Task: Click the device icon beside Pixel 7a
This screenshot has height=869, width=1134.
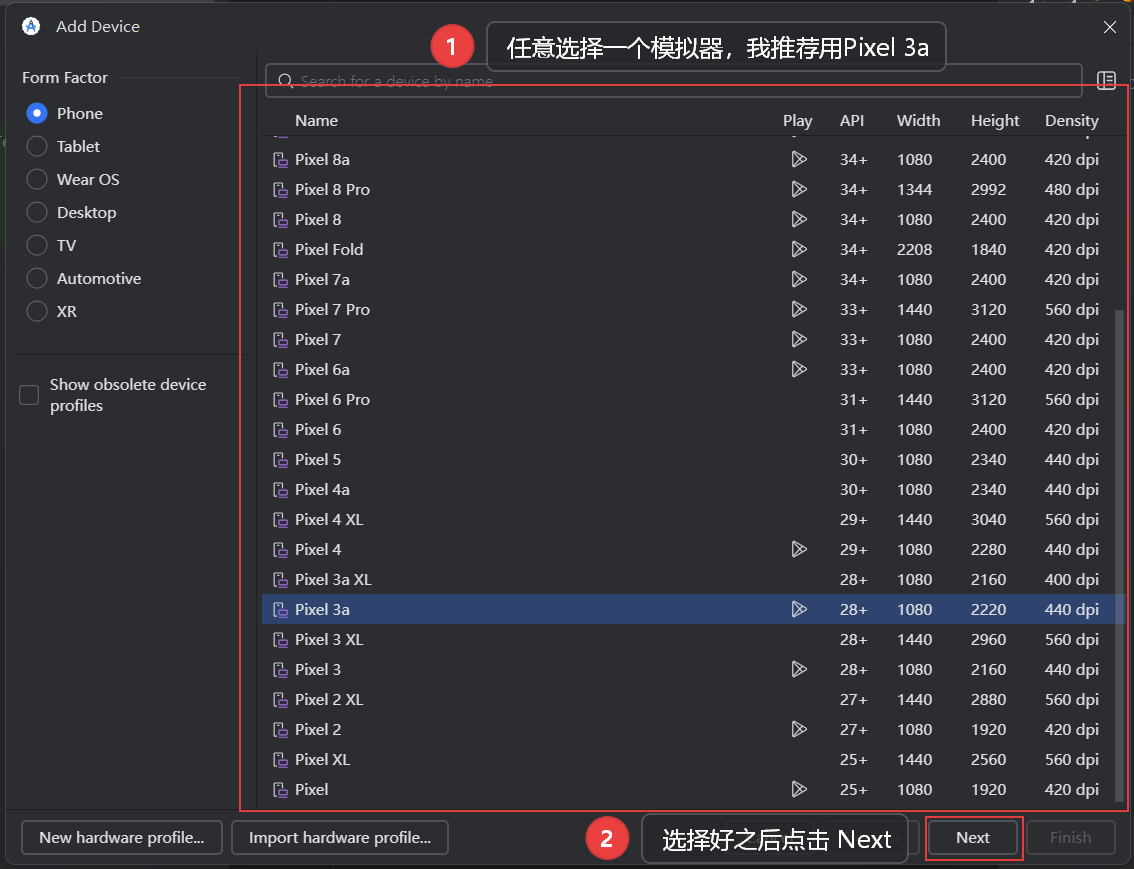Action: tap(281, 280)
